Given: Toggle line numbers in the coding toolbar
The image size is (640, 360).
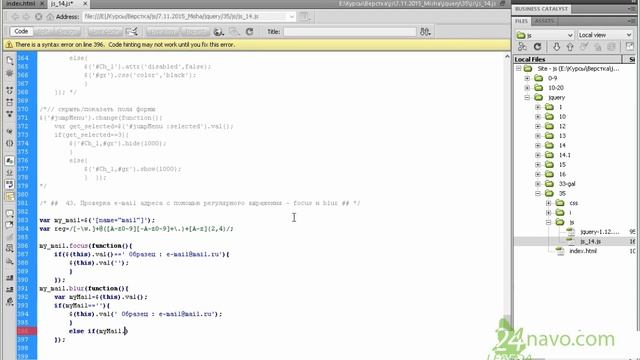Looking at the screenshot, I should point(10,161).
